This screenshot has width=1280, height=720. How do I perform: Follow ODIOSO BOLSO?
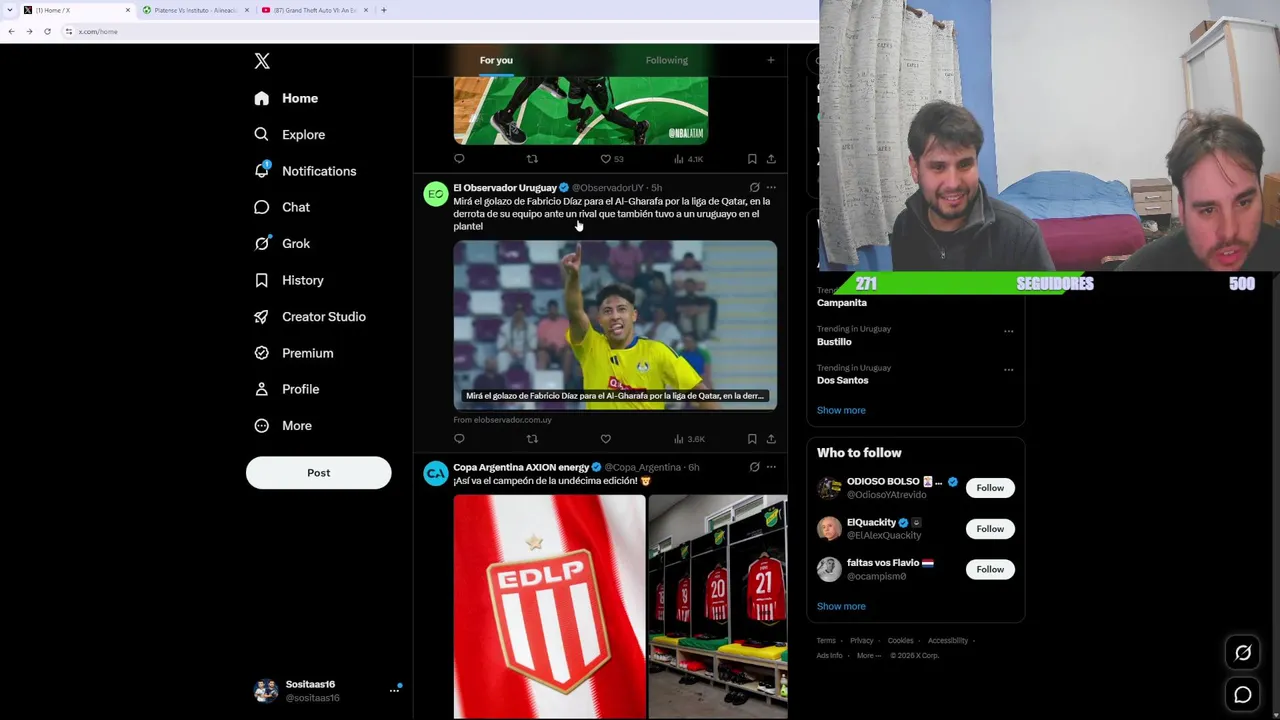pos(990,488)
